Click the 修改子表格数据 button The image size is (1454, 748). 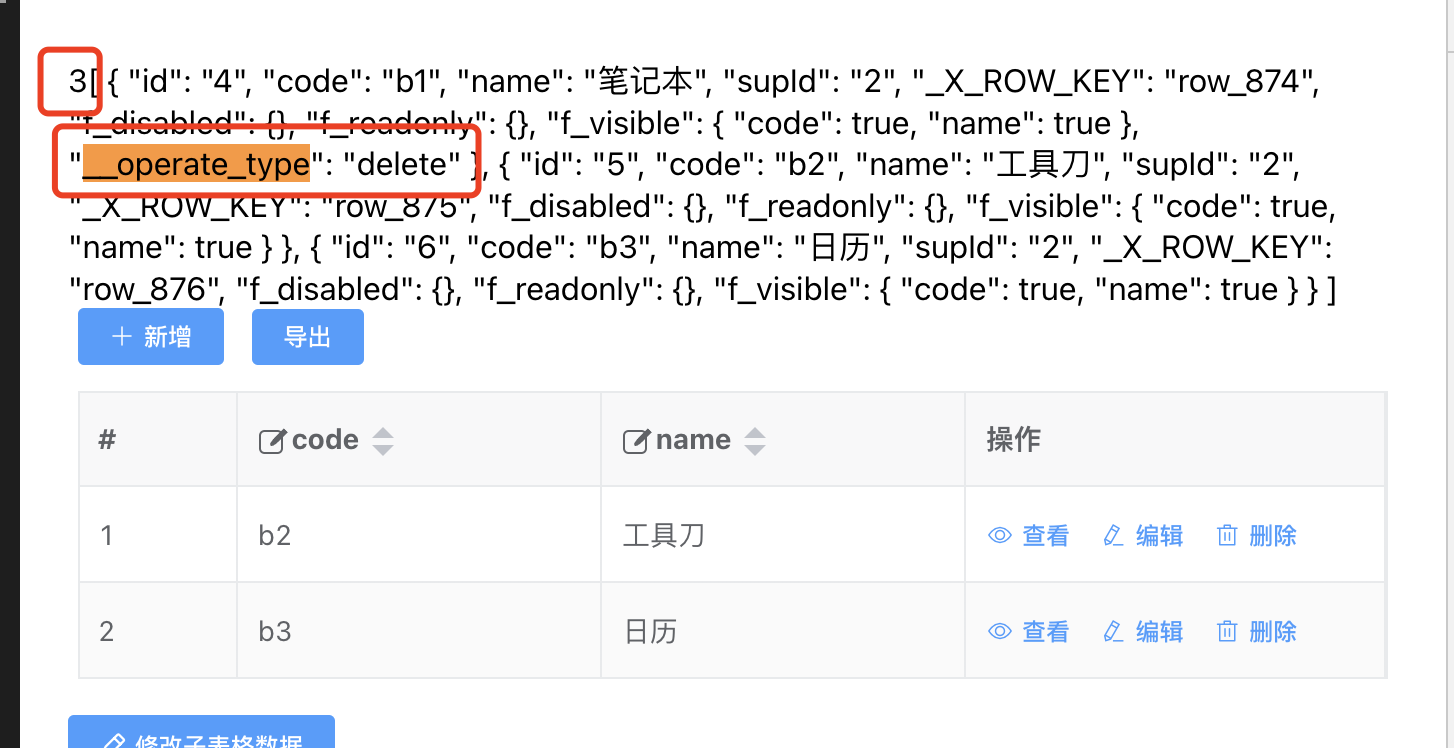[201, 738]
